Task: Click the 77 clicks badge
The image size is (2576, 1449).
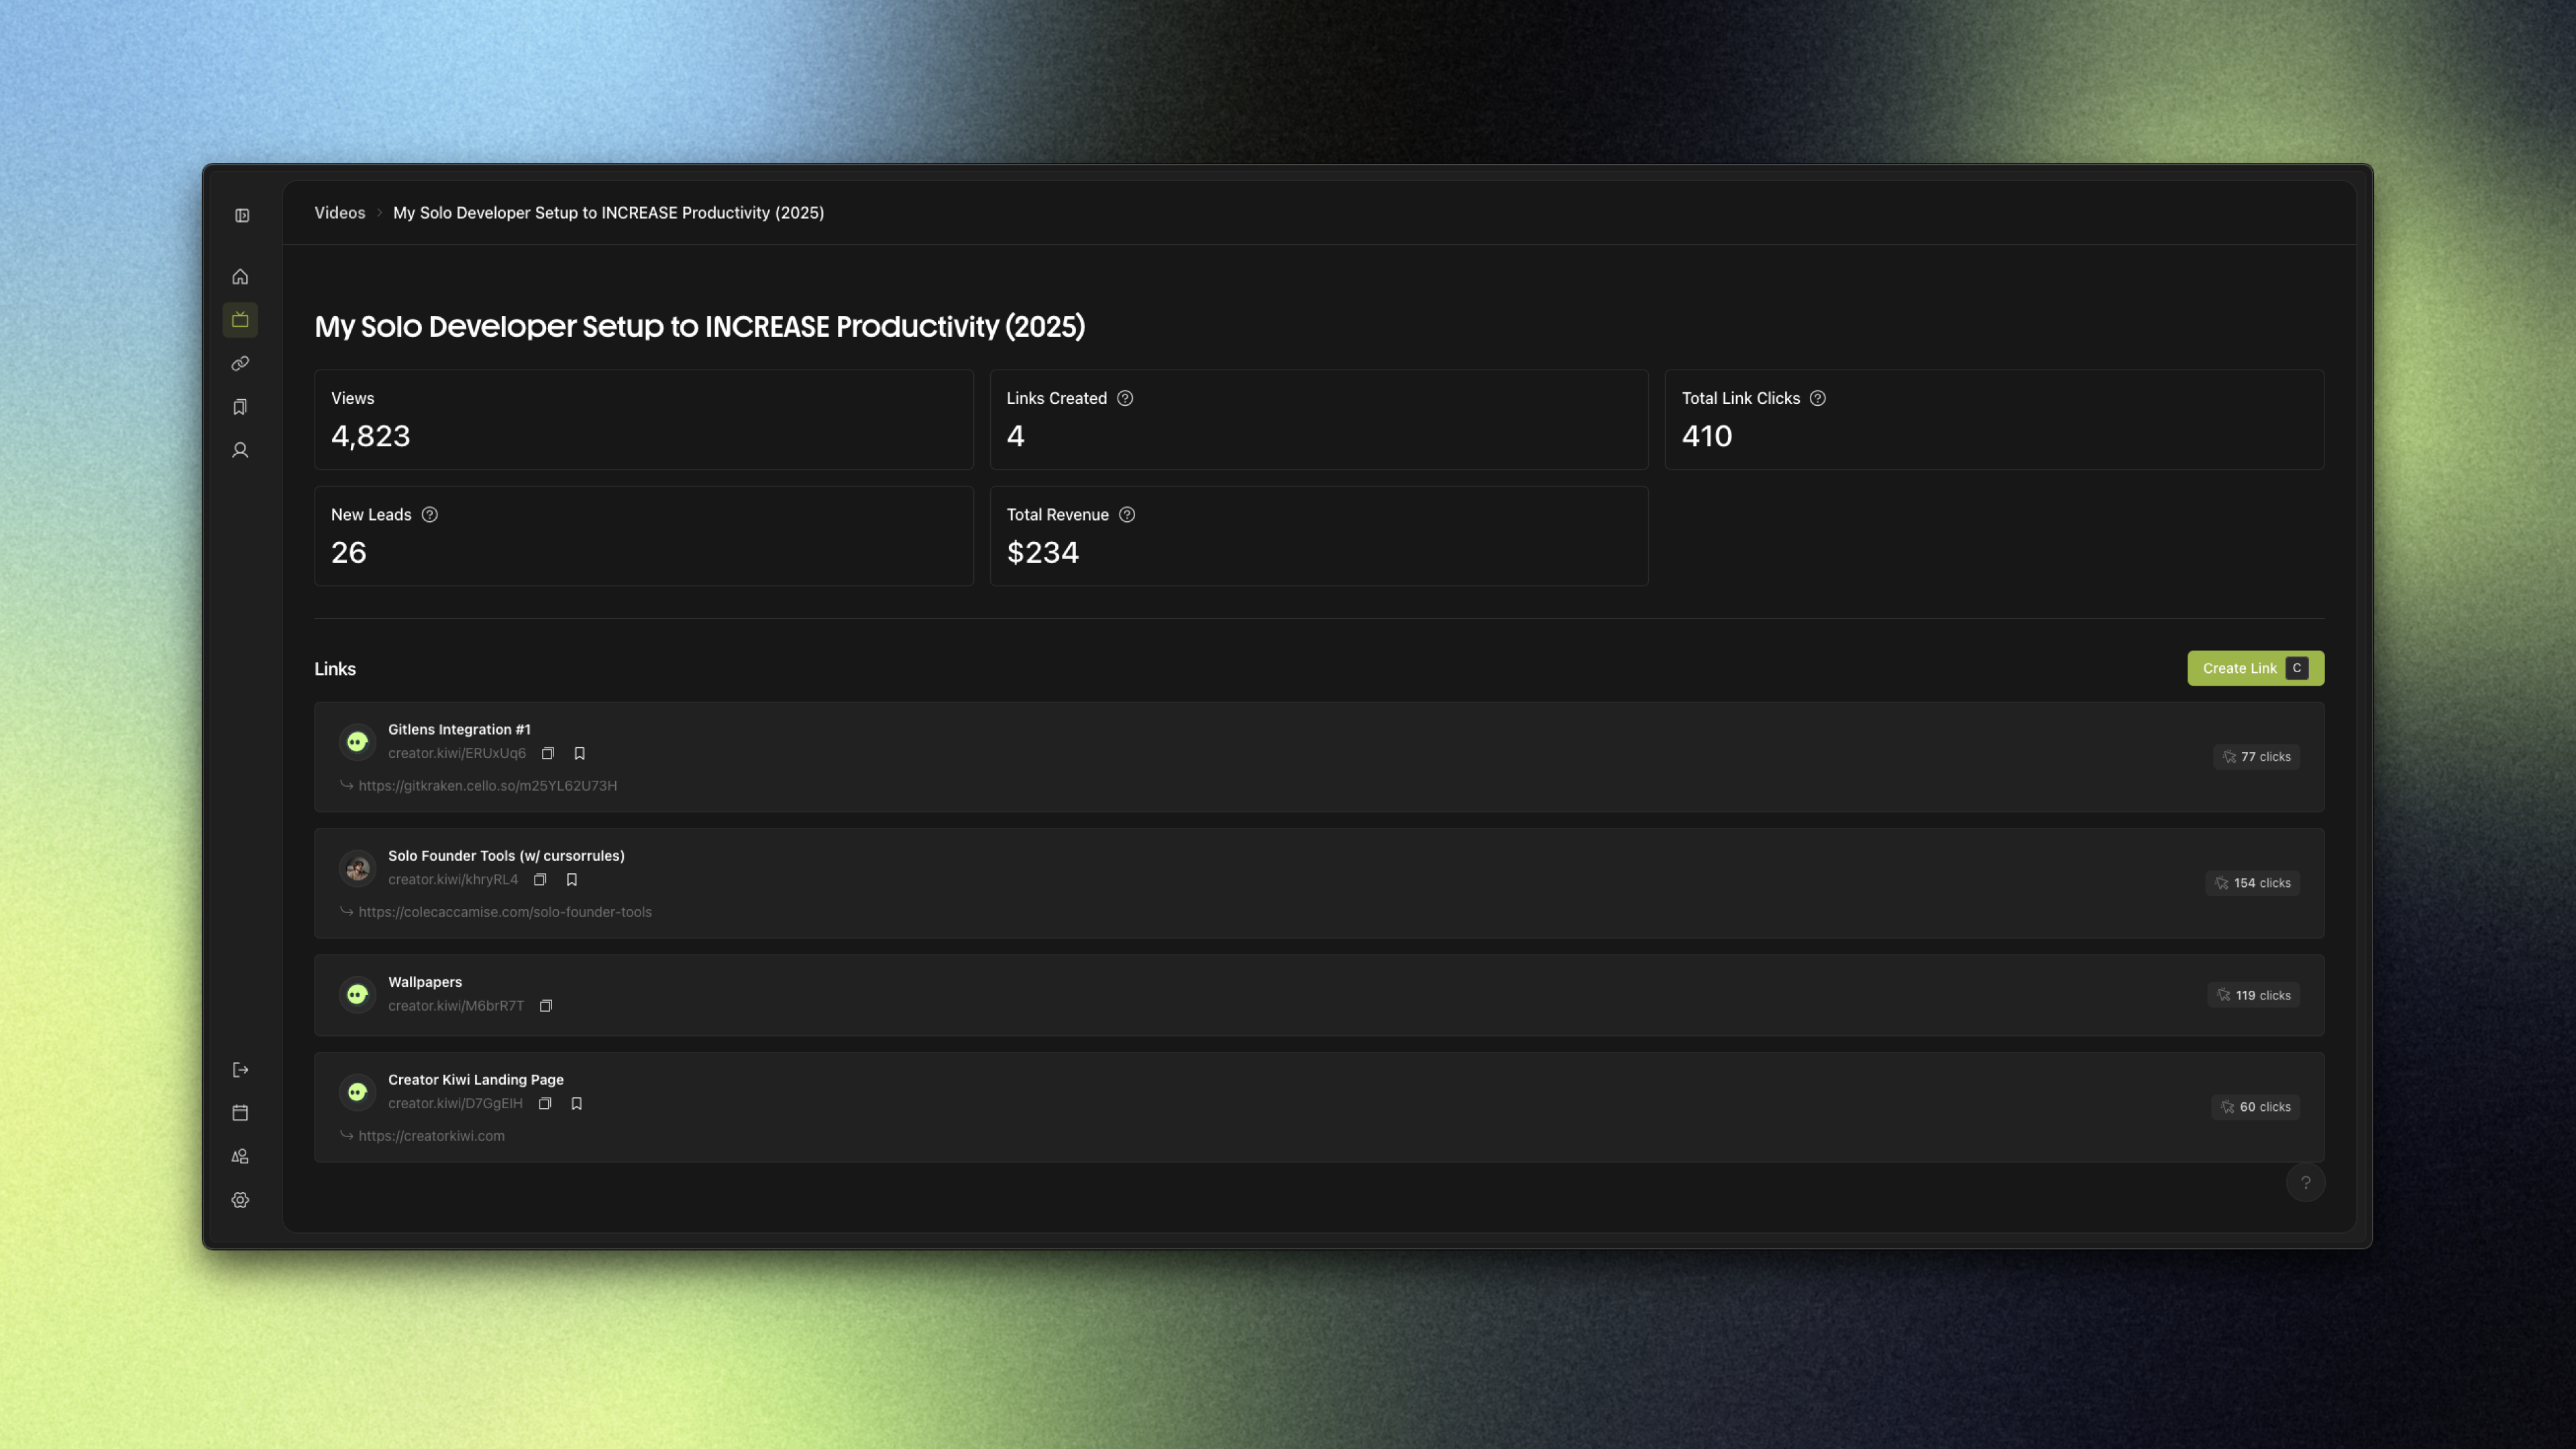Action: point(2256,757)
